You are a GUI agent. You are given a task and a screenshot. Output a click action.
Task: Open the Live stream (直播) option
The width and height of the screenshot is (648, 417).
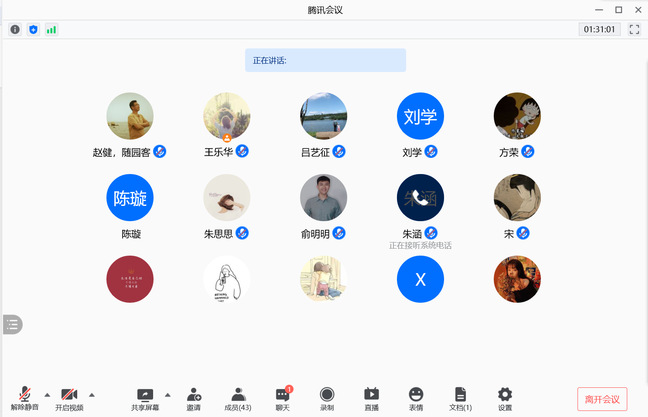371,398
